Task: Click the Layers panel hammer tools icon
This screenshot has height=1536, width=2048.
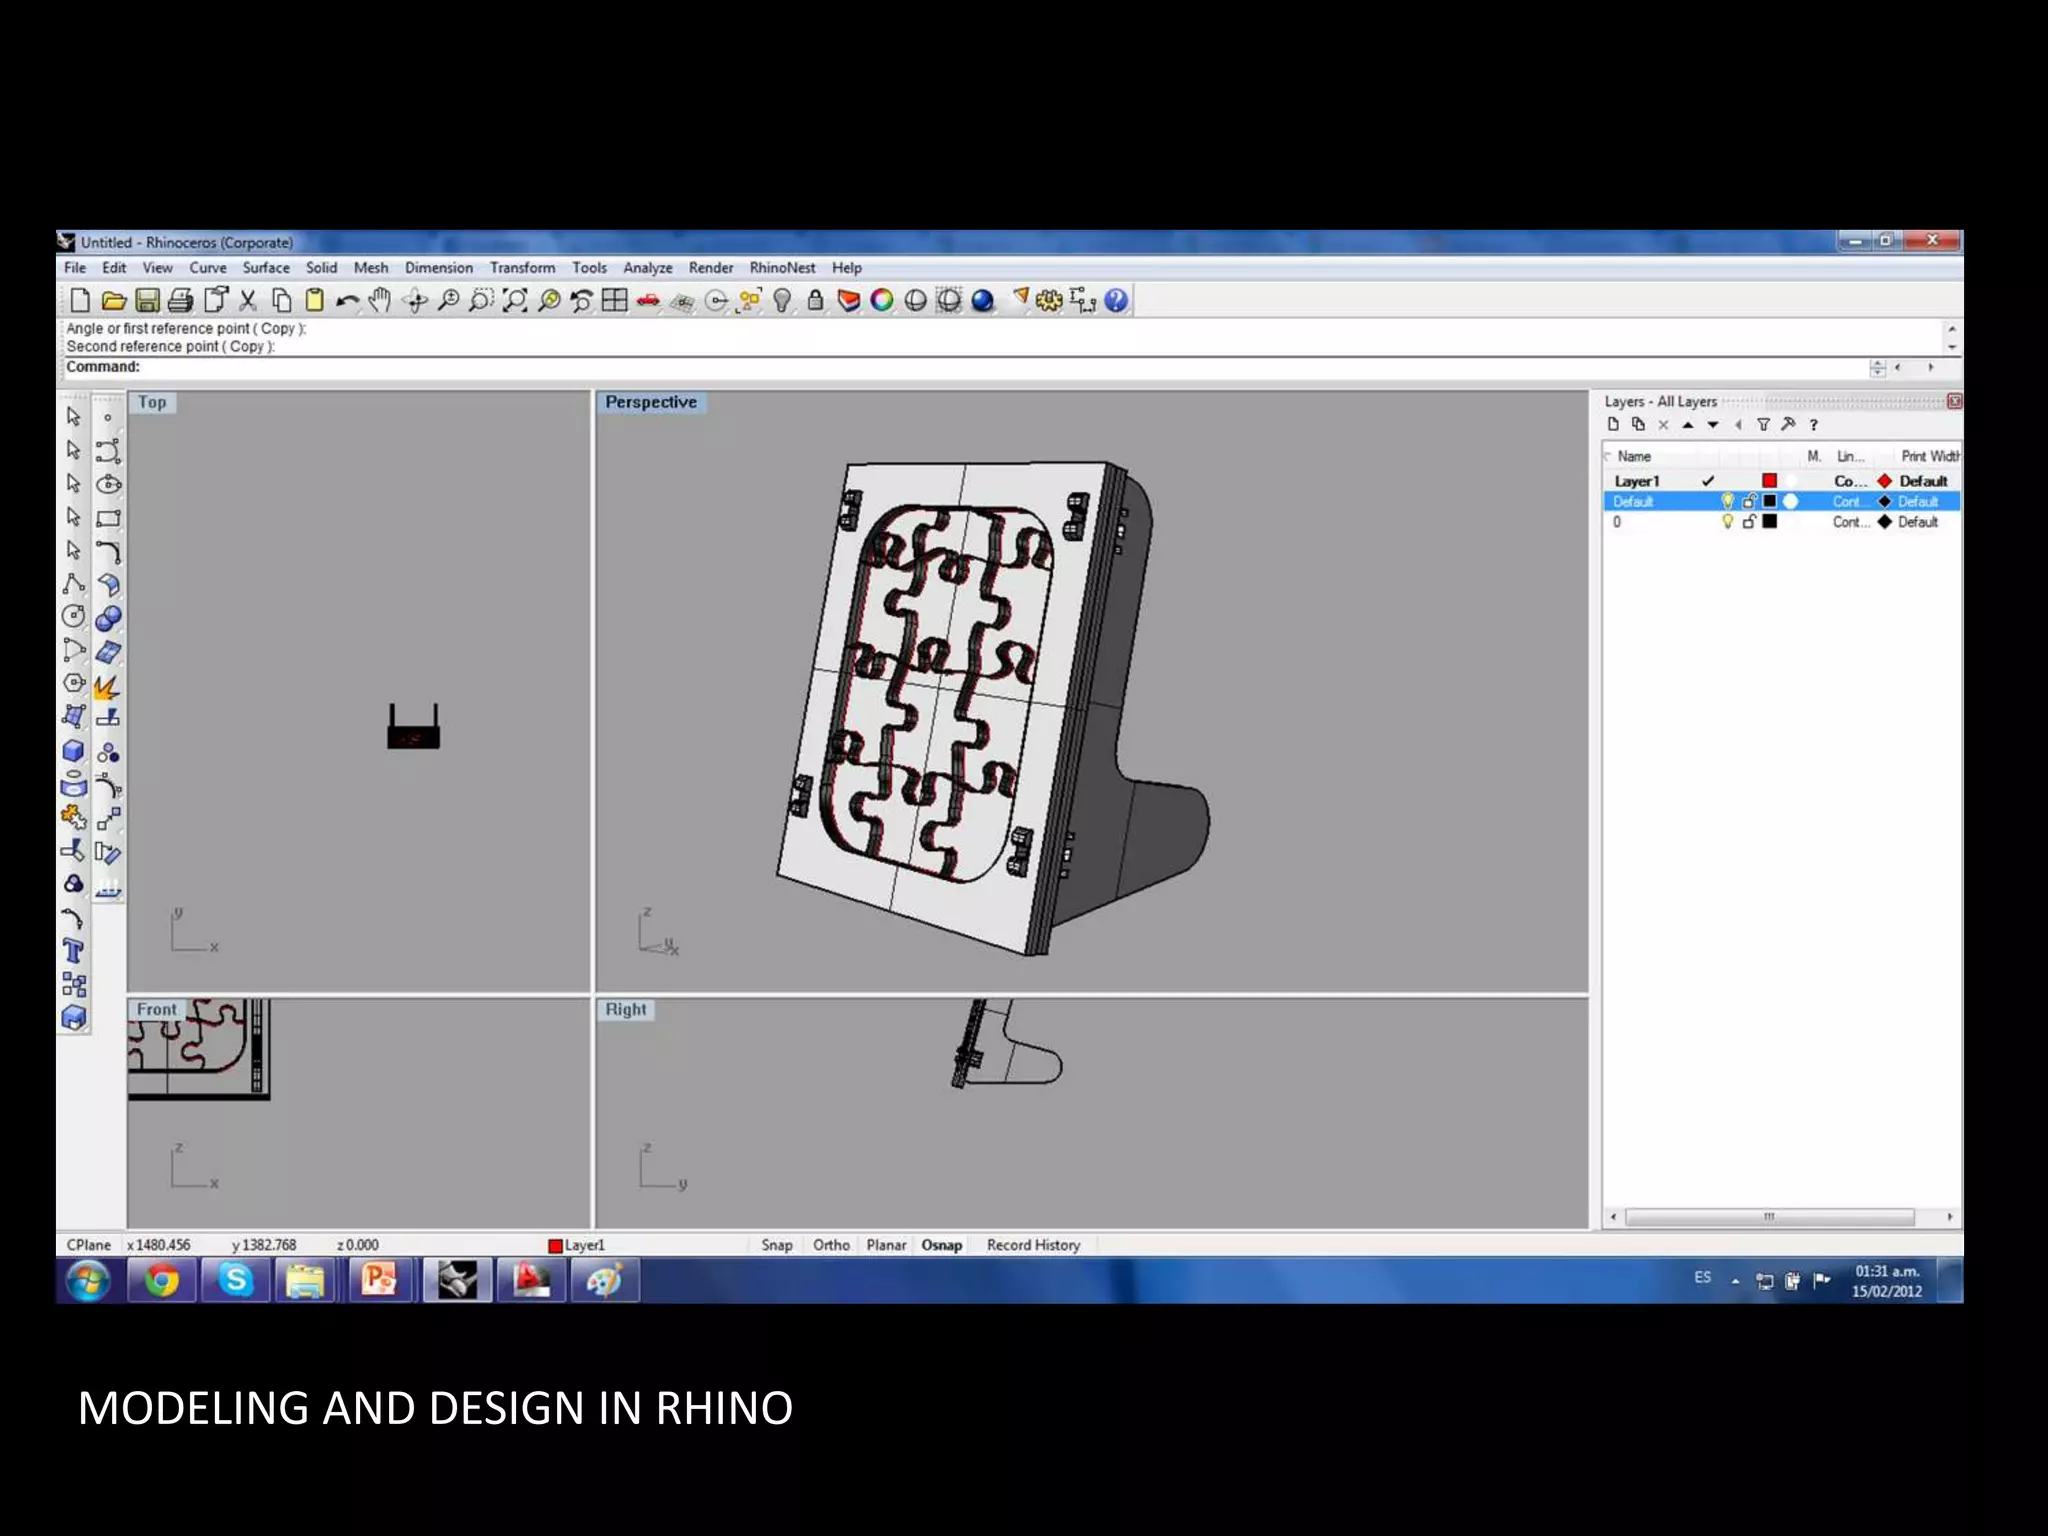Action: [1788, 424]
